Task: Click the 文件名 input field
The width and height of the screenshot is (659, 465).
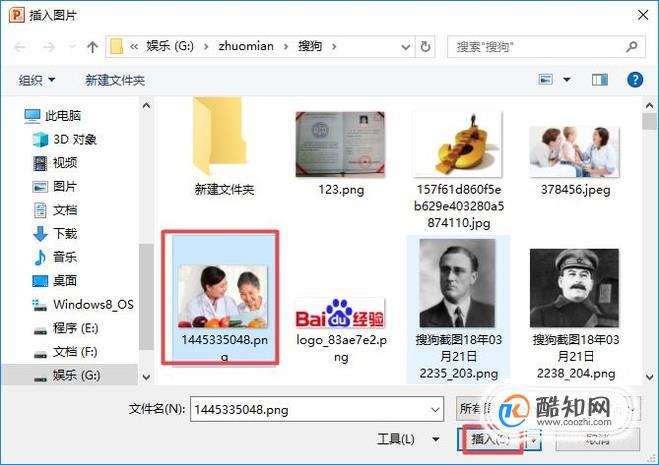Action: click(311, 409)
